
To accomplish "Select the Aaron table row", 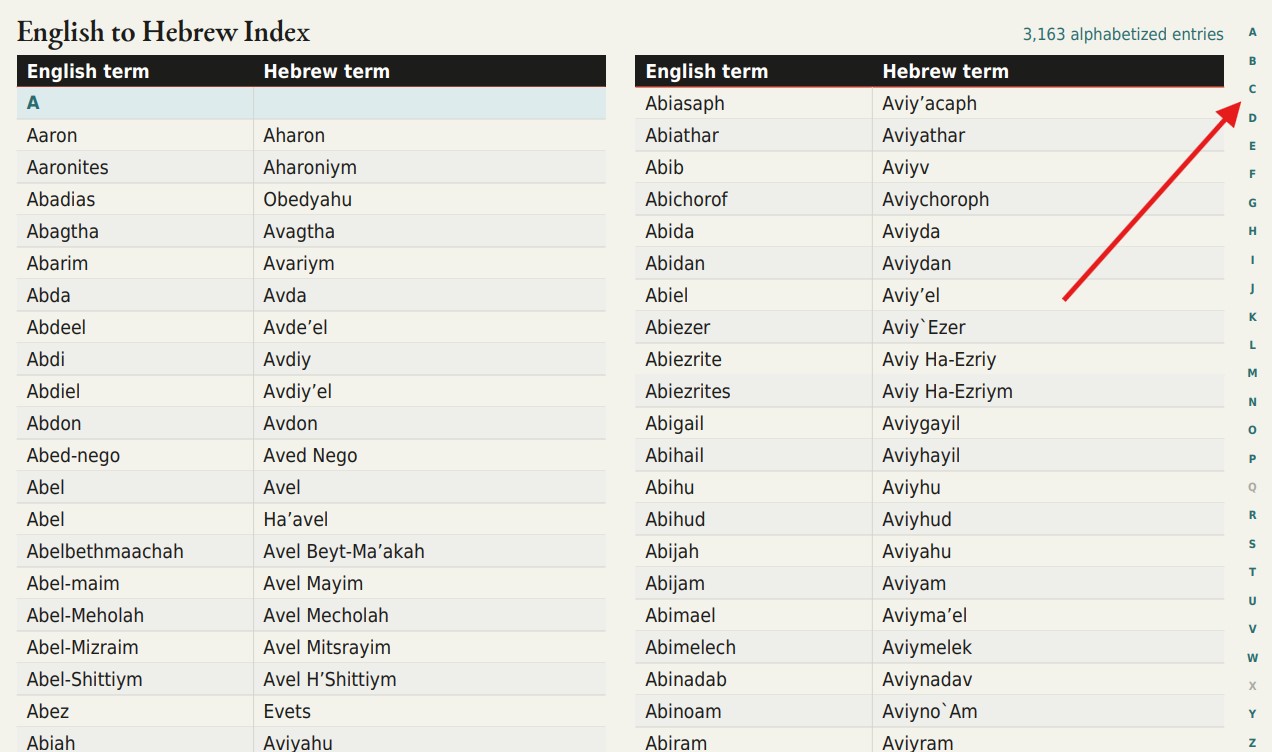I will point(311,135).
